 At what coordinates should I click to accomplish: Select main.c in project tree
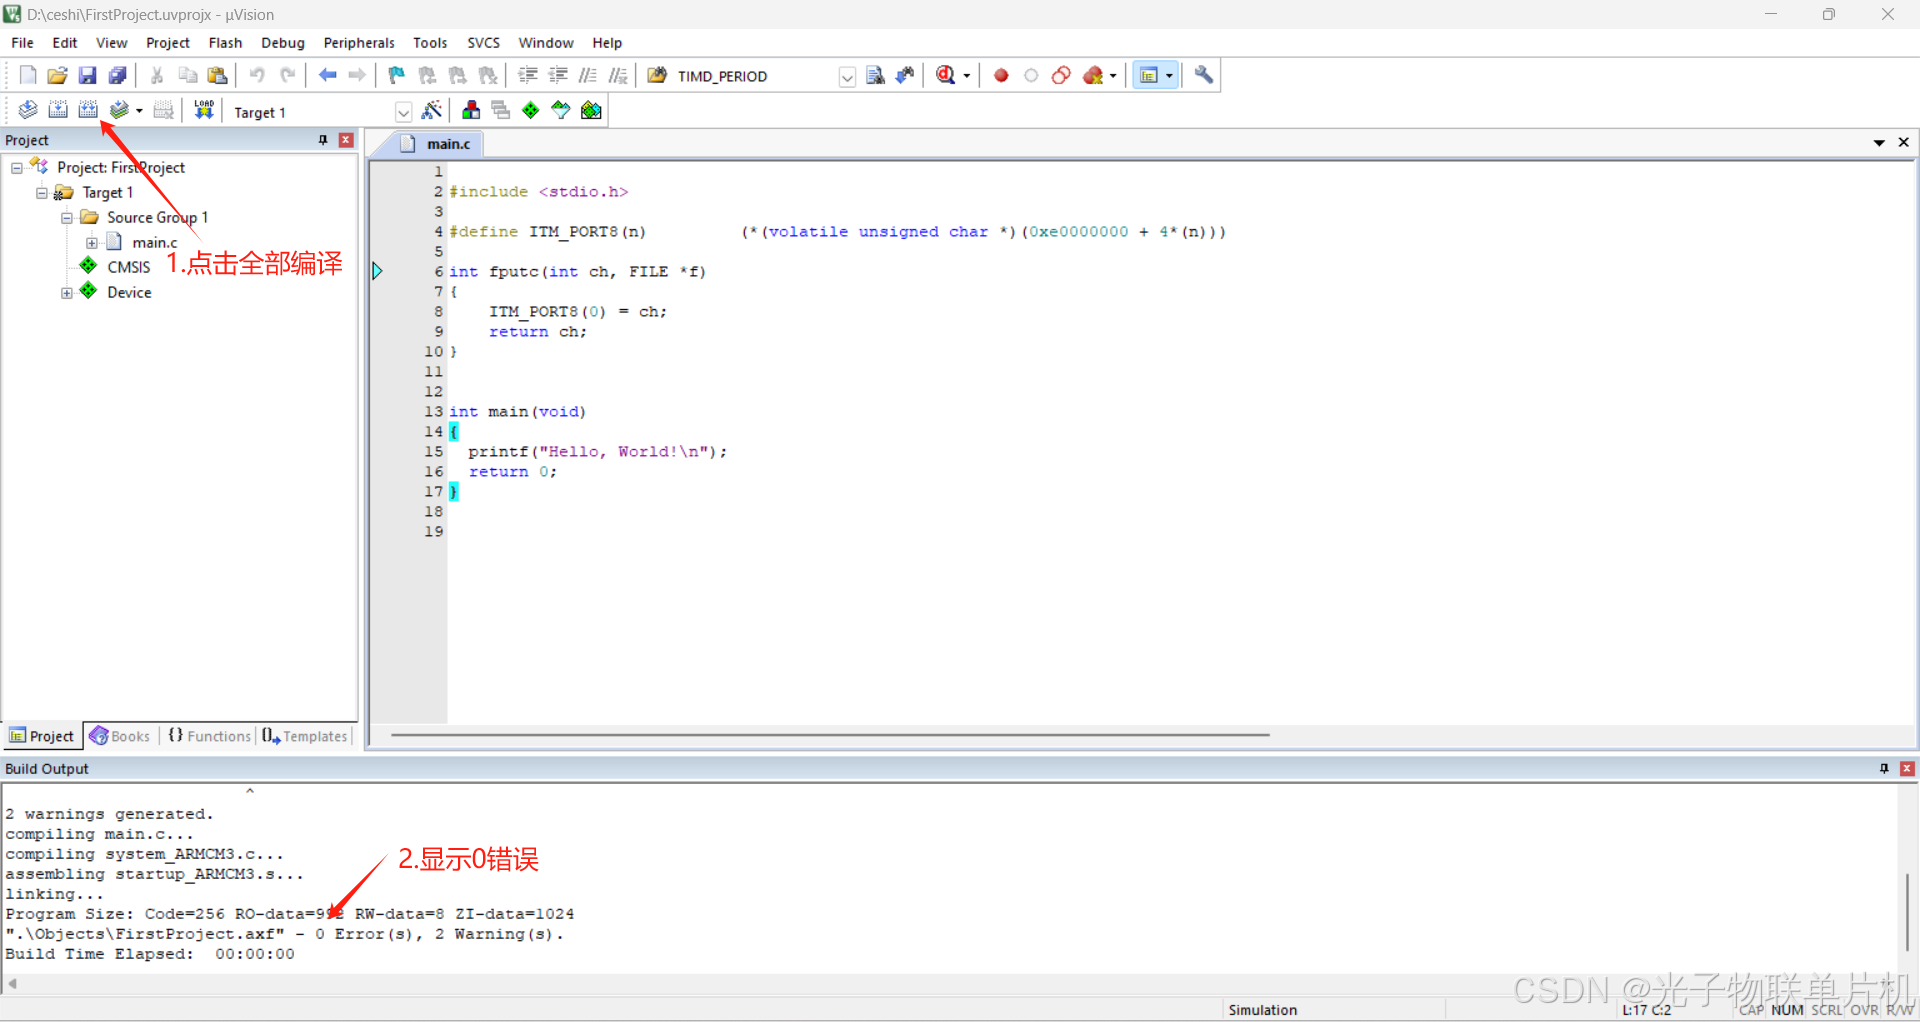[154, 242]
